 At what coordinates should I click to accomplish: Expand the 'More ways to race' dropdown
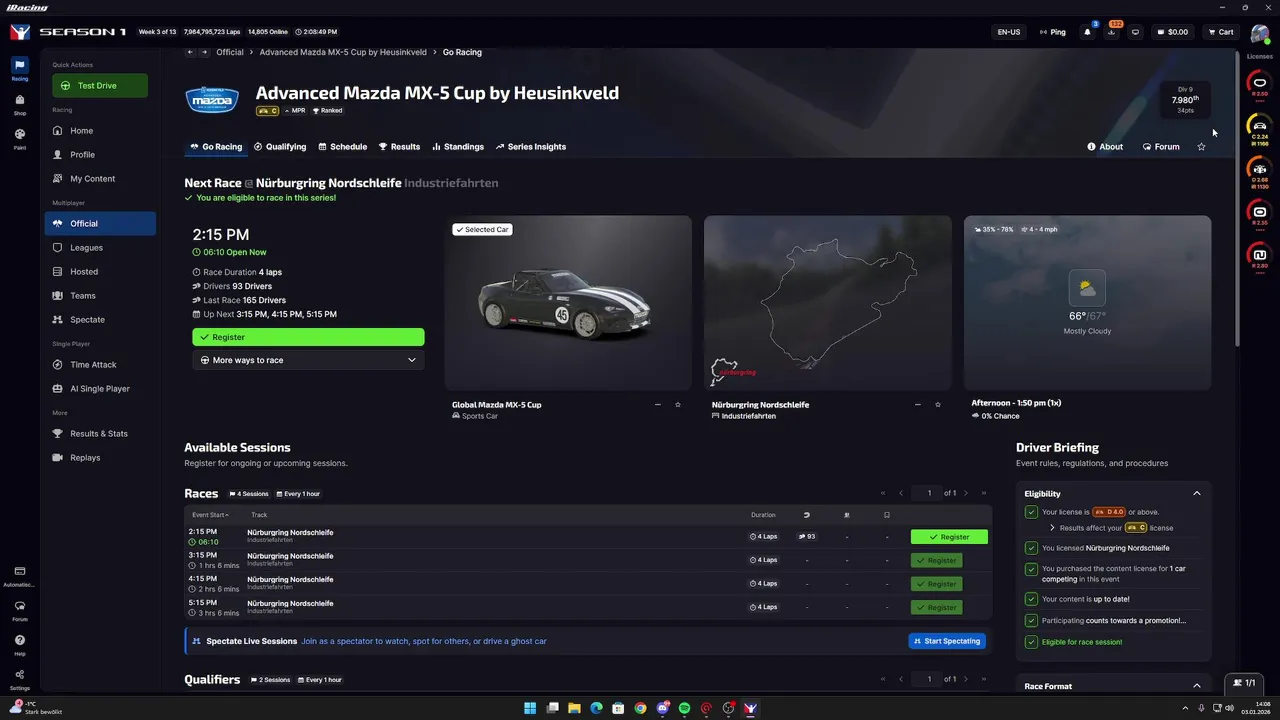point(308,360)
